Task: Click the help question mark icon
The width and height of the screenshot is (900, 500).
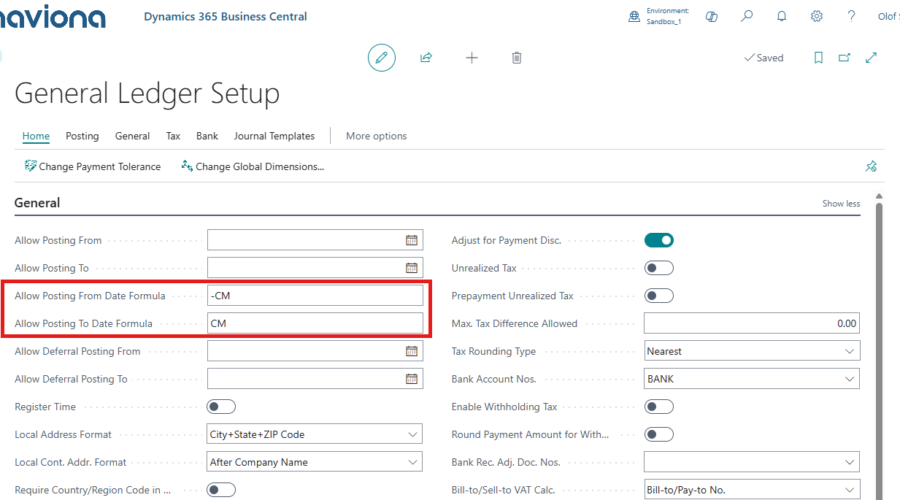Action: tap(851, 16)
